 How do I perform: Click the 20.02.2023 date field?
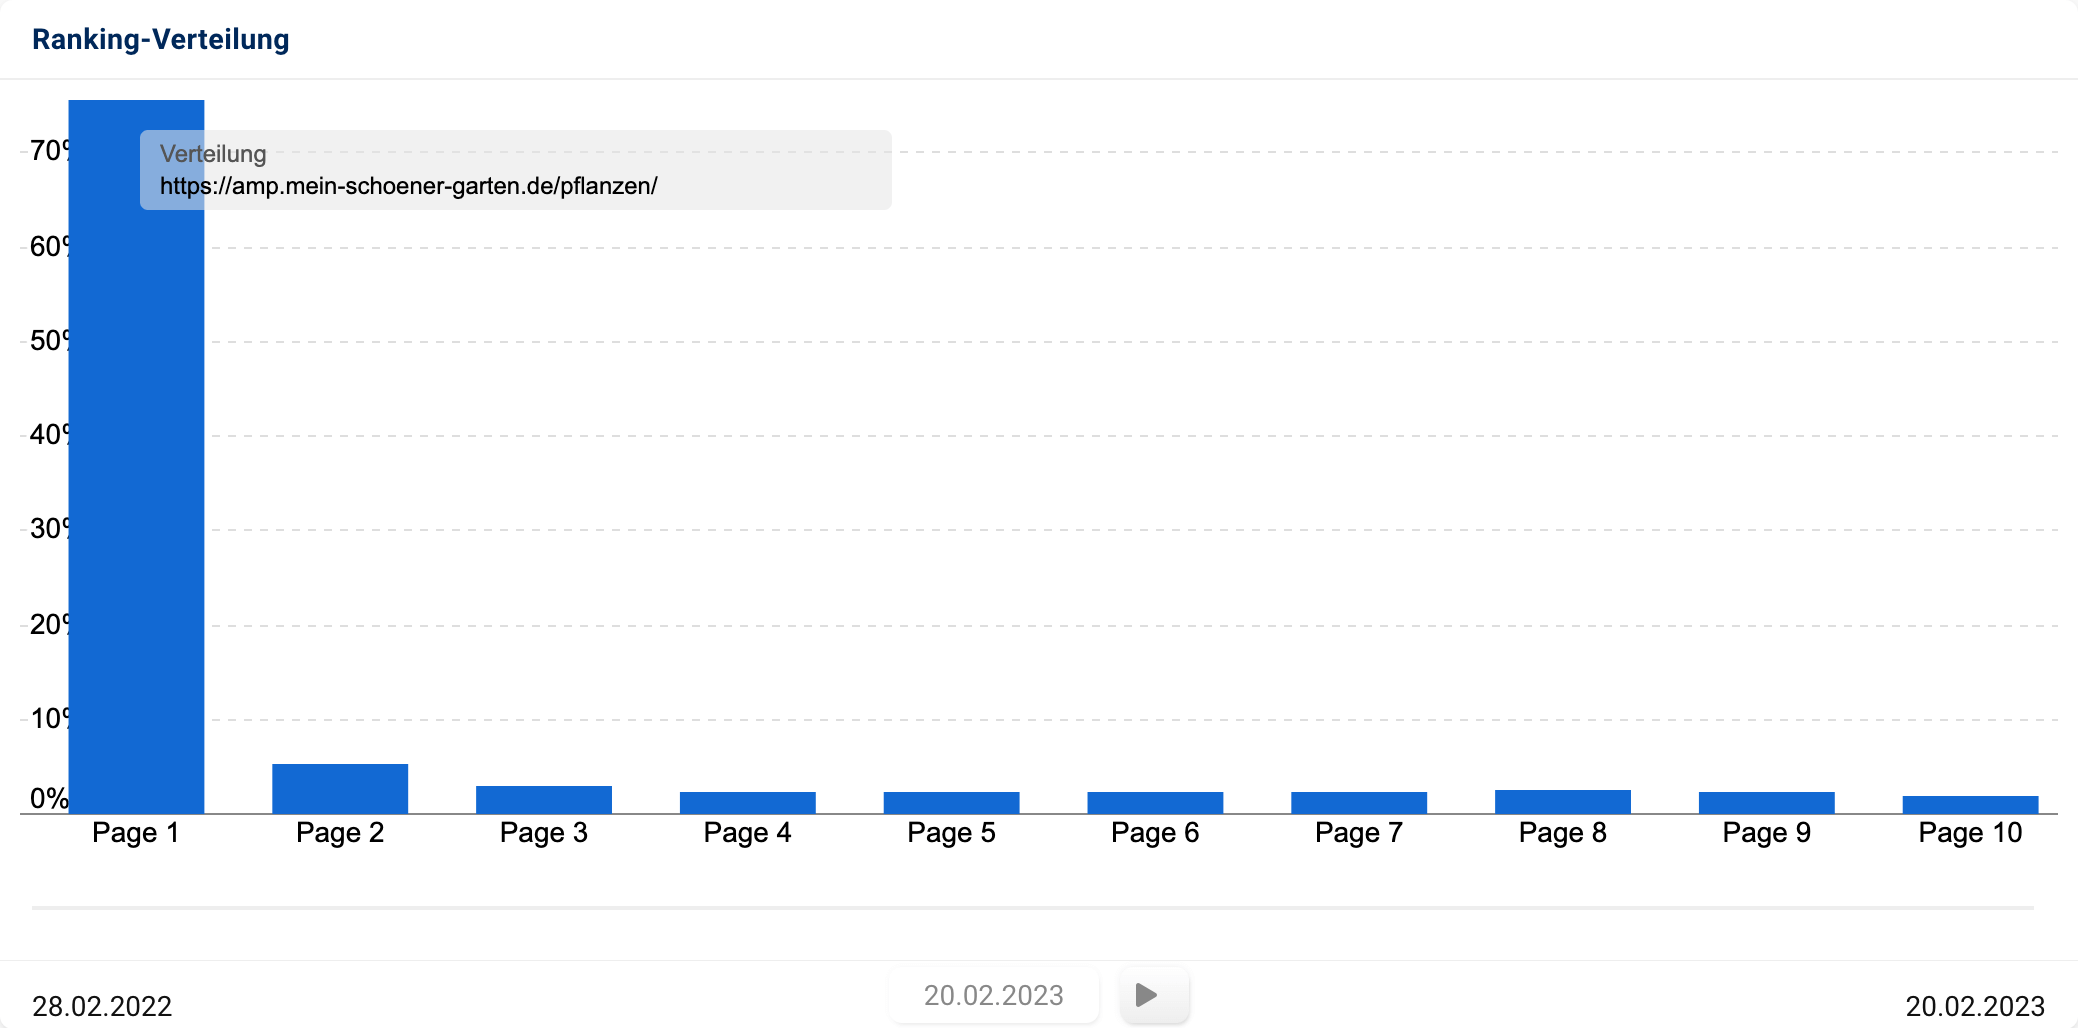click(x=993, y=995)
